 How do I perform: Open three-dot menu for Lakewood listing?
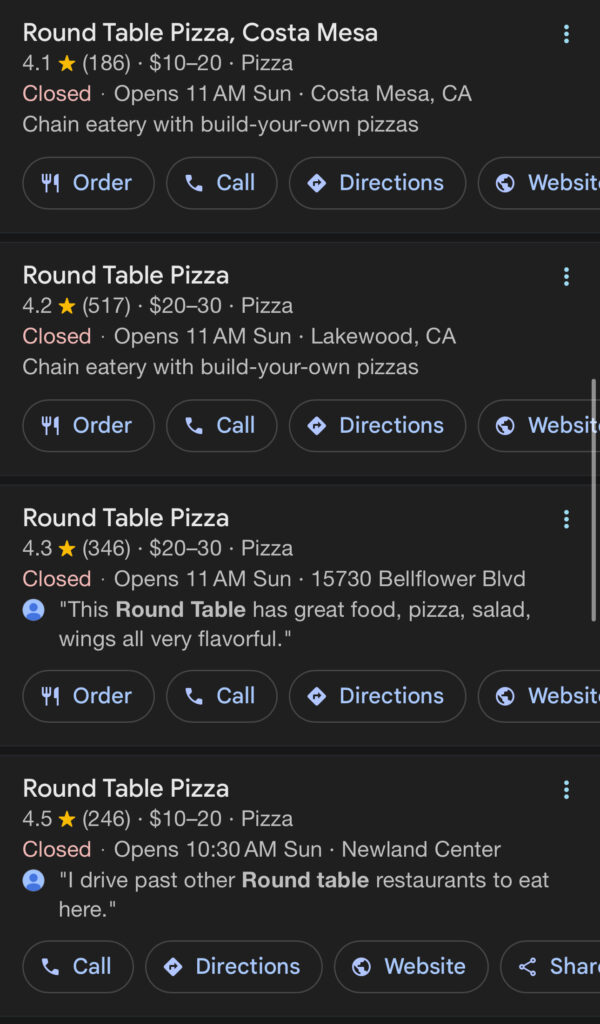click(566, 277)
